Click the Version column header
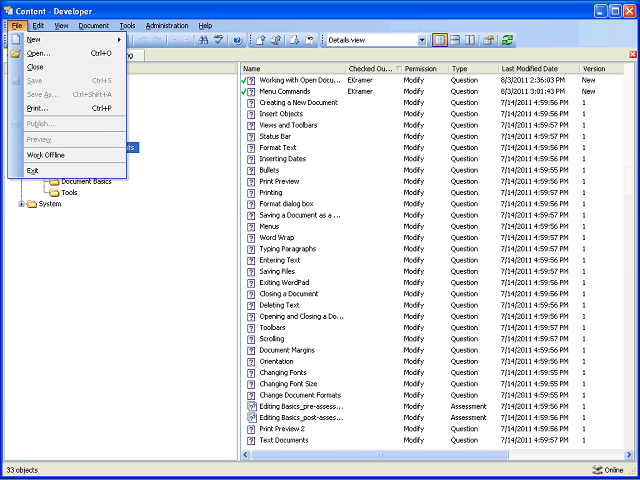640x480 pixels. (x=601, y=69)
